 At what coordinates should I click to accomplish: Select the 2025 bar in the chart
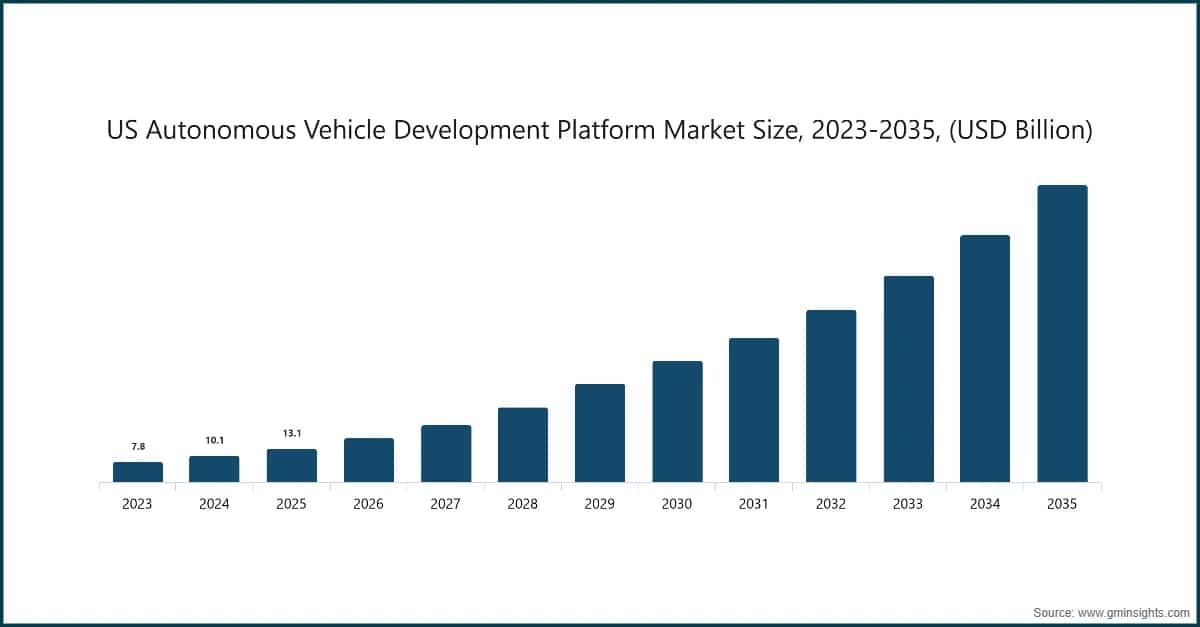pos(291,466)
